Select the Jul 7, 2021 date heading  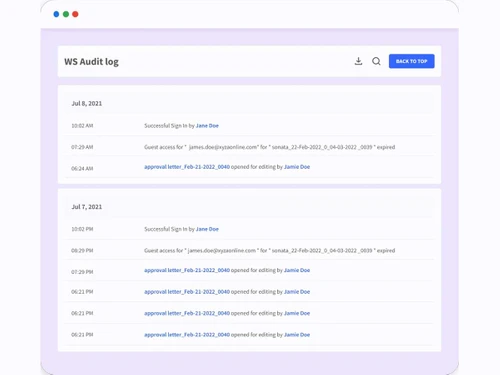pos(87,207)
